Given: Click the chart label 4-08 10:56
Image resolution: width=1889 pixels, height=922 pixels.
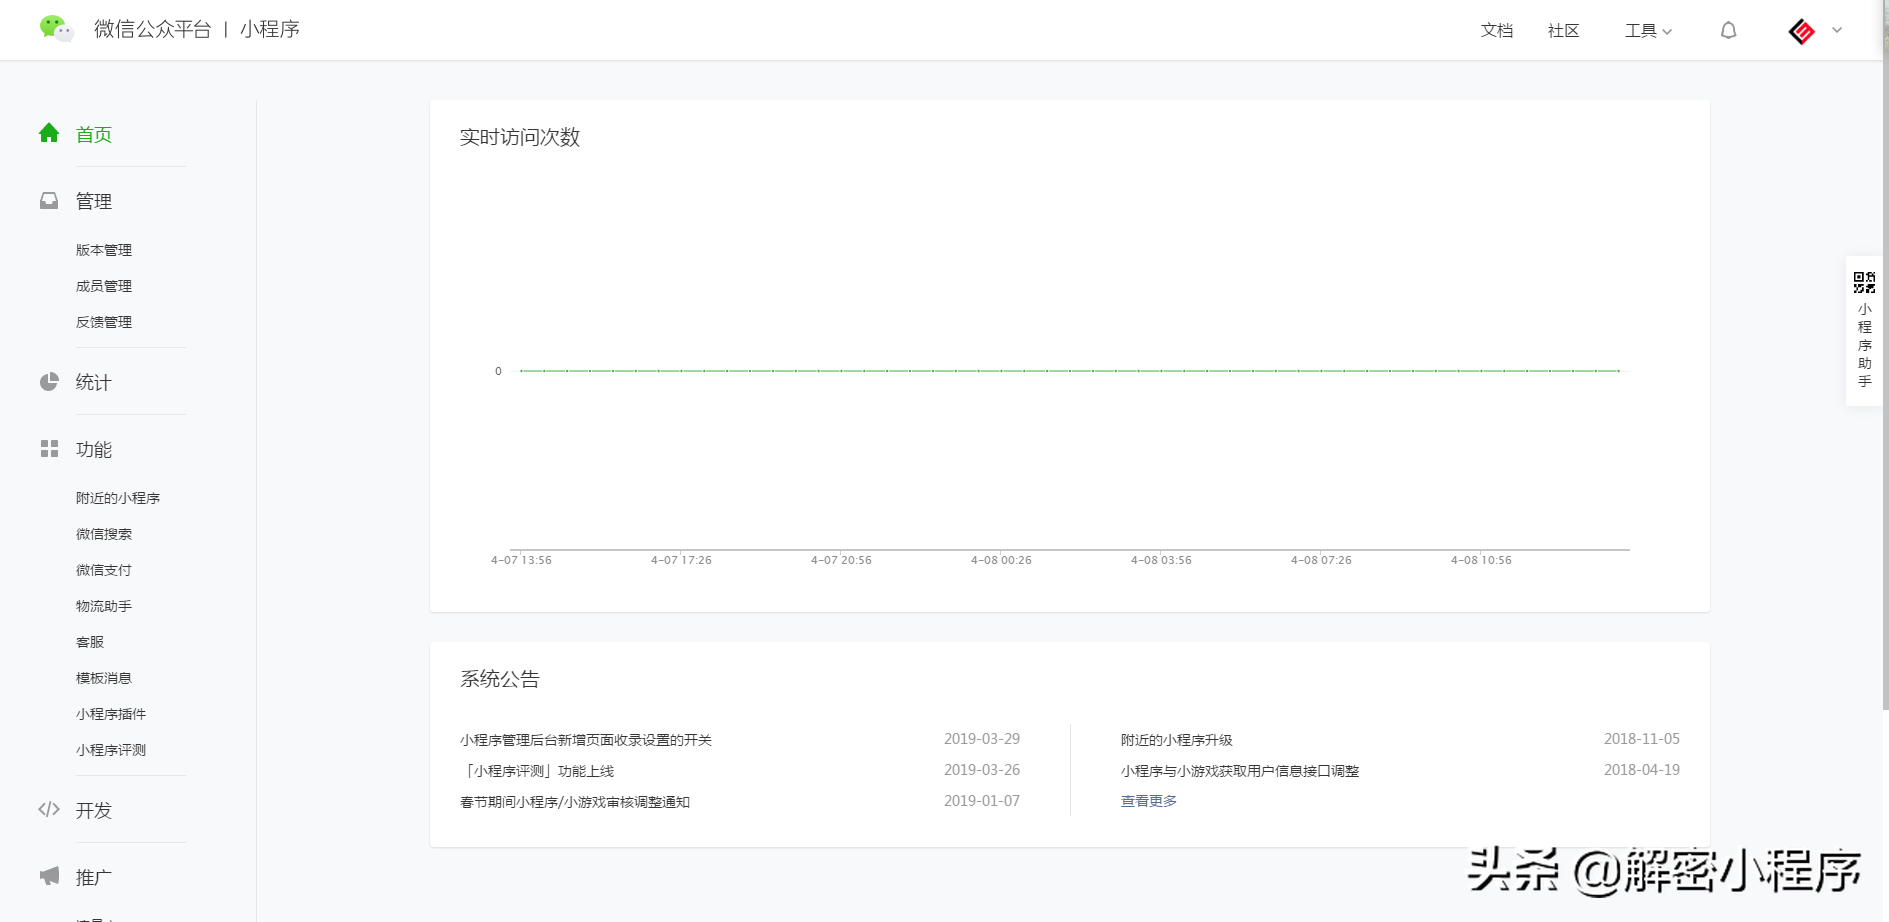Looking at the screenshot, I should click(1481, 560).
